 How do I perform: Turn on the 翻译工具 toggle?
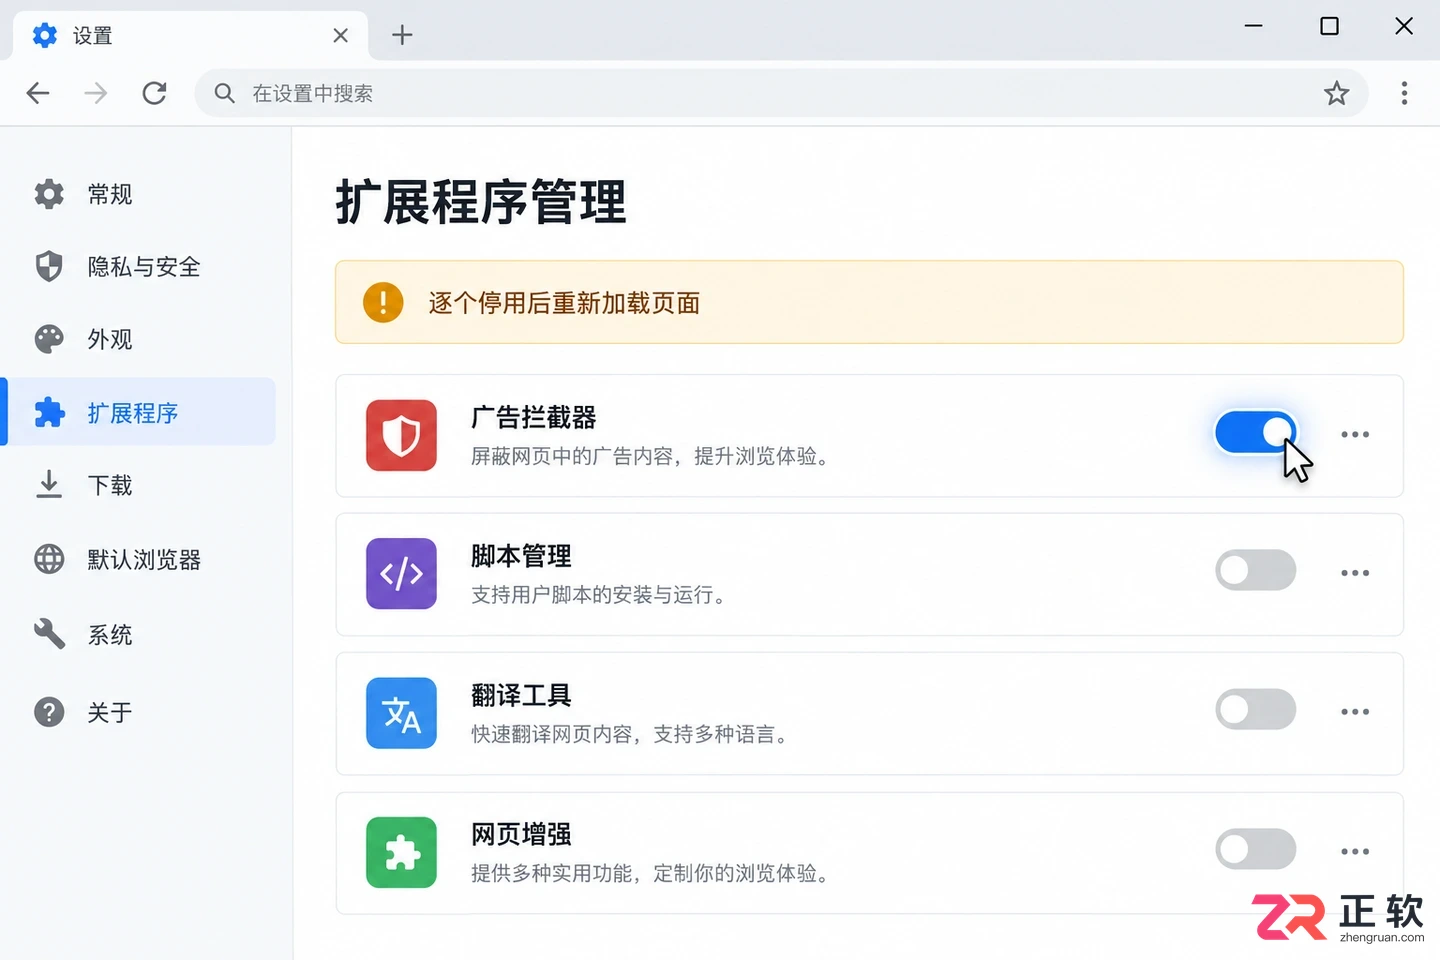1255,710
